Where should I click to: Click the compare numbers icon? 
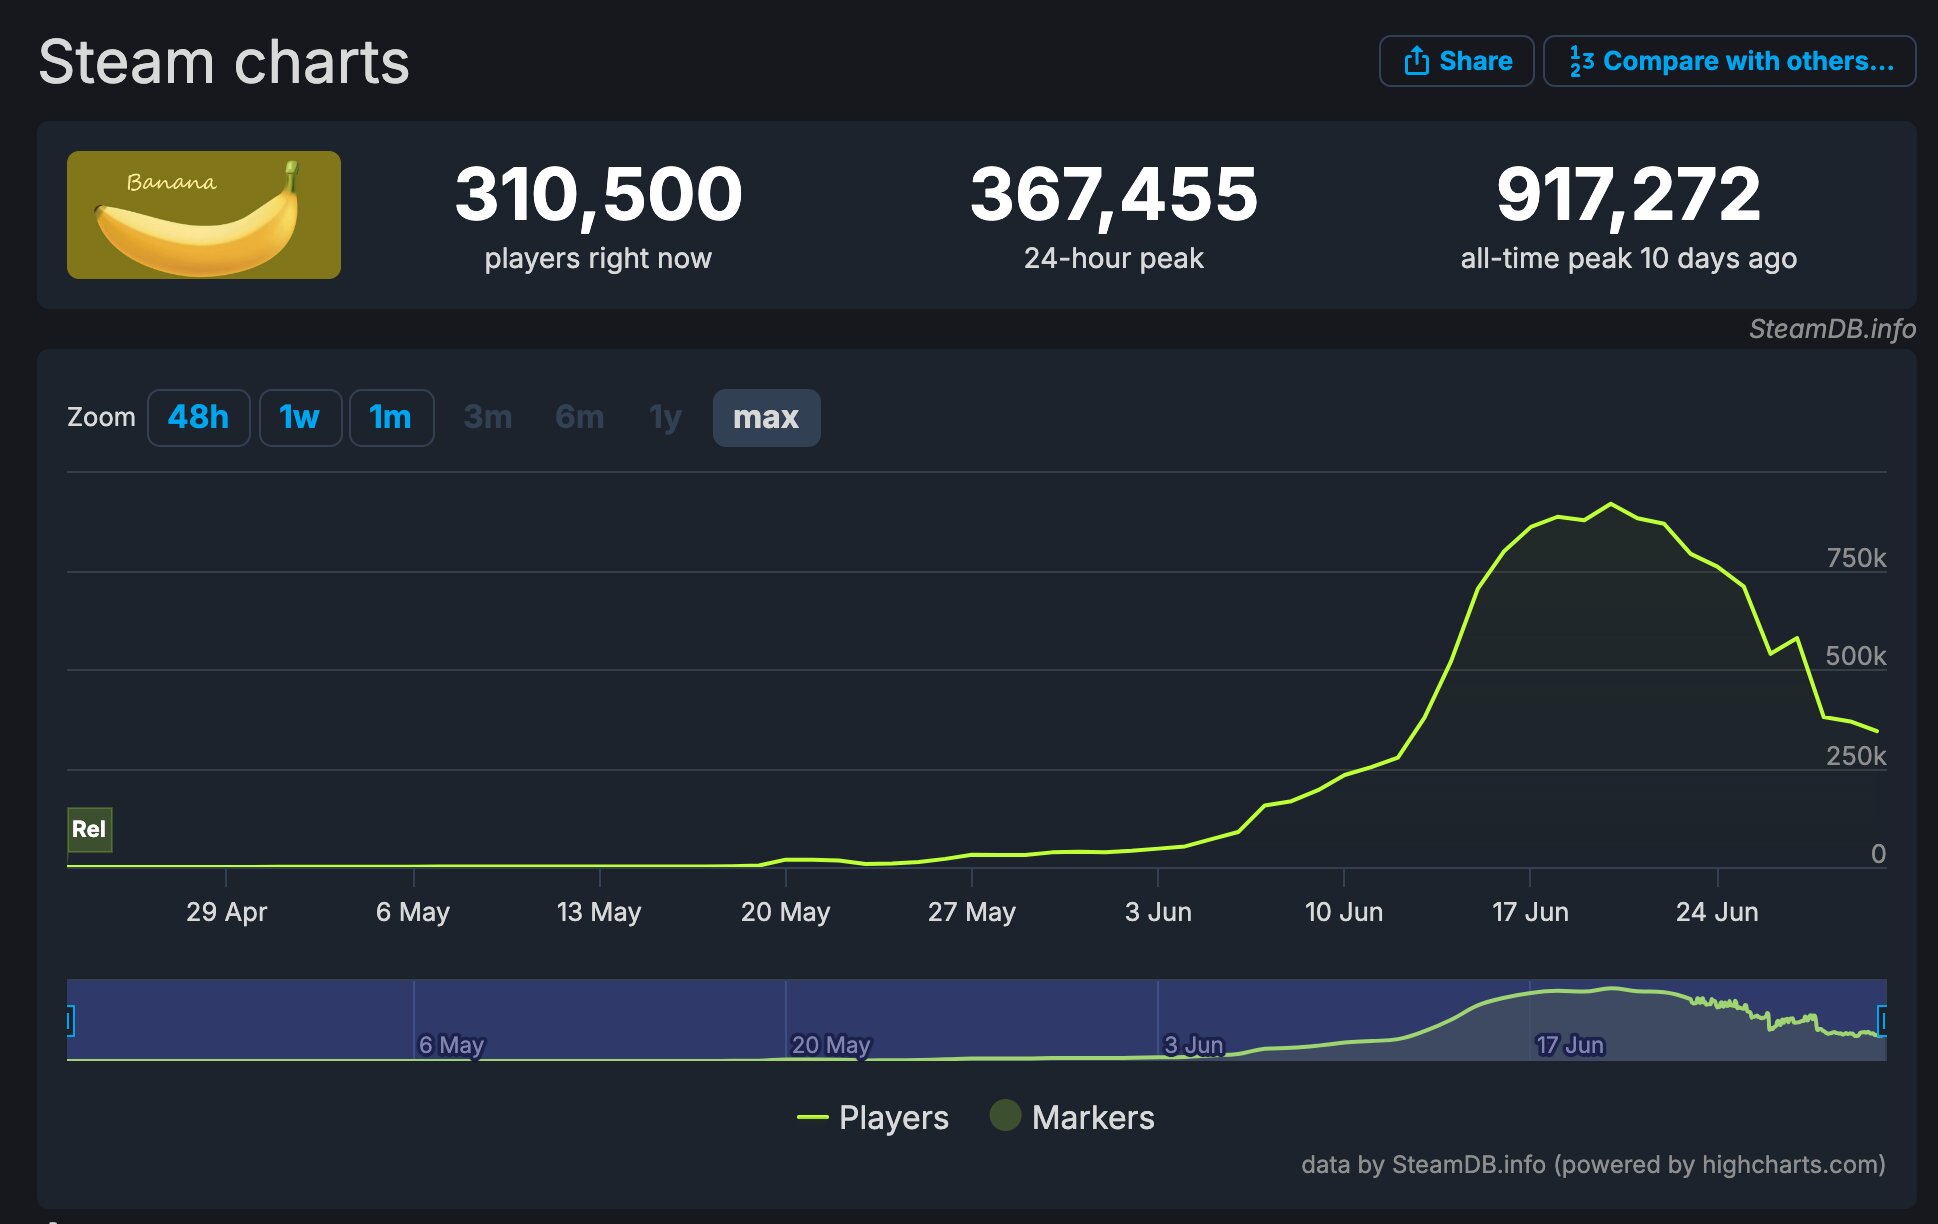[1581, 61]
